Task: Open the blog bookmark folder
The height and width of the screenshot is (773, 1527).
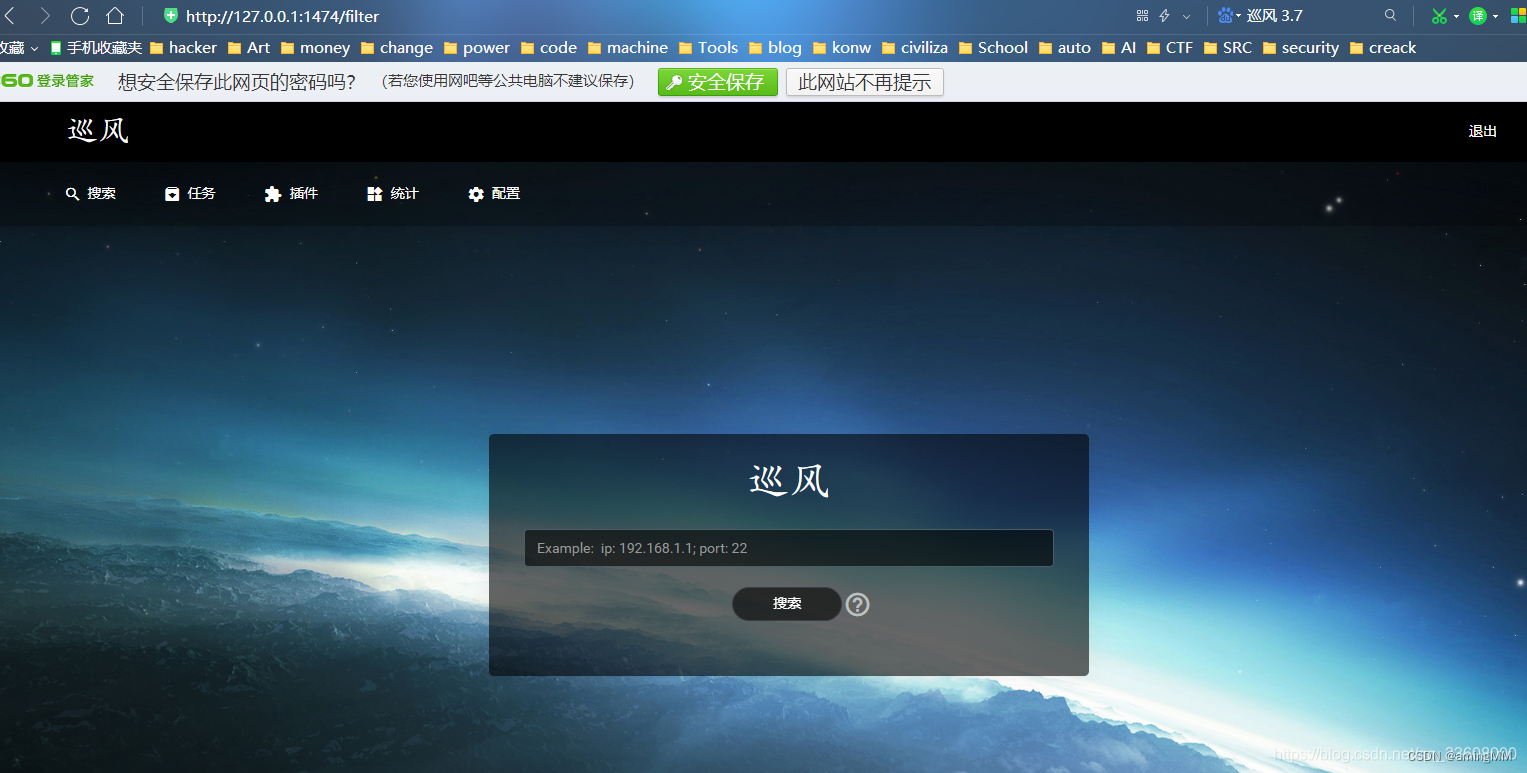Action: click(775, 47)
